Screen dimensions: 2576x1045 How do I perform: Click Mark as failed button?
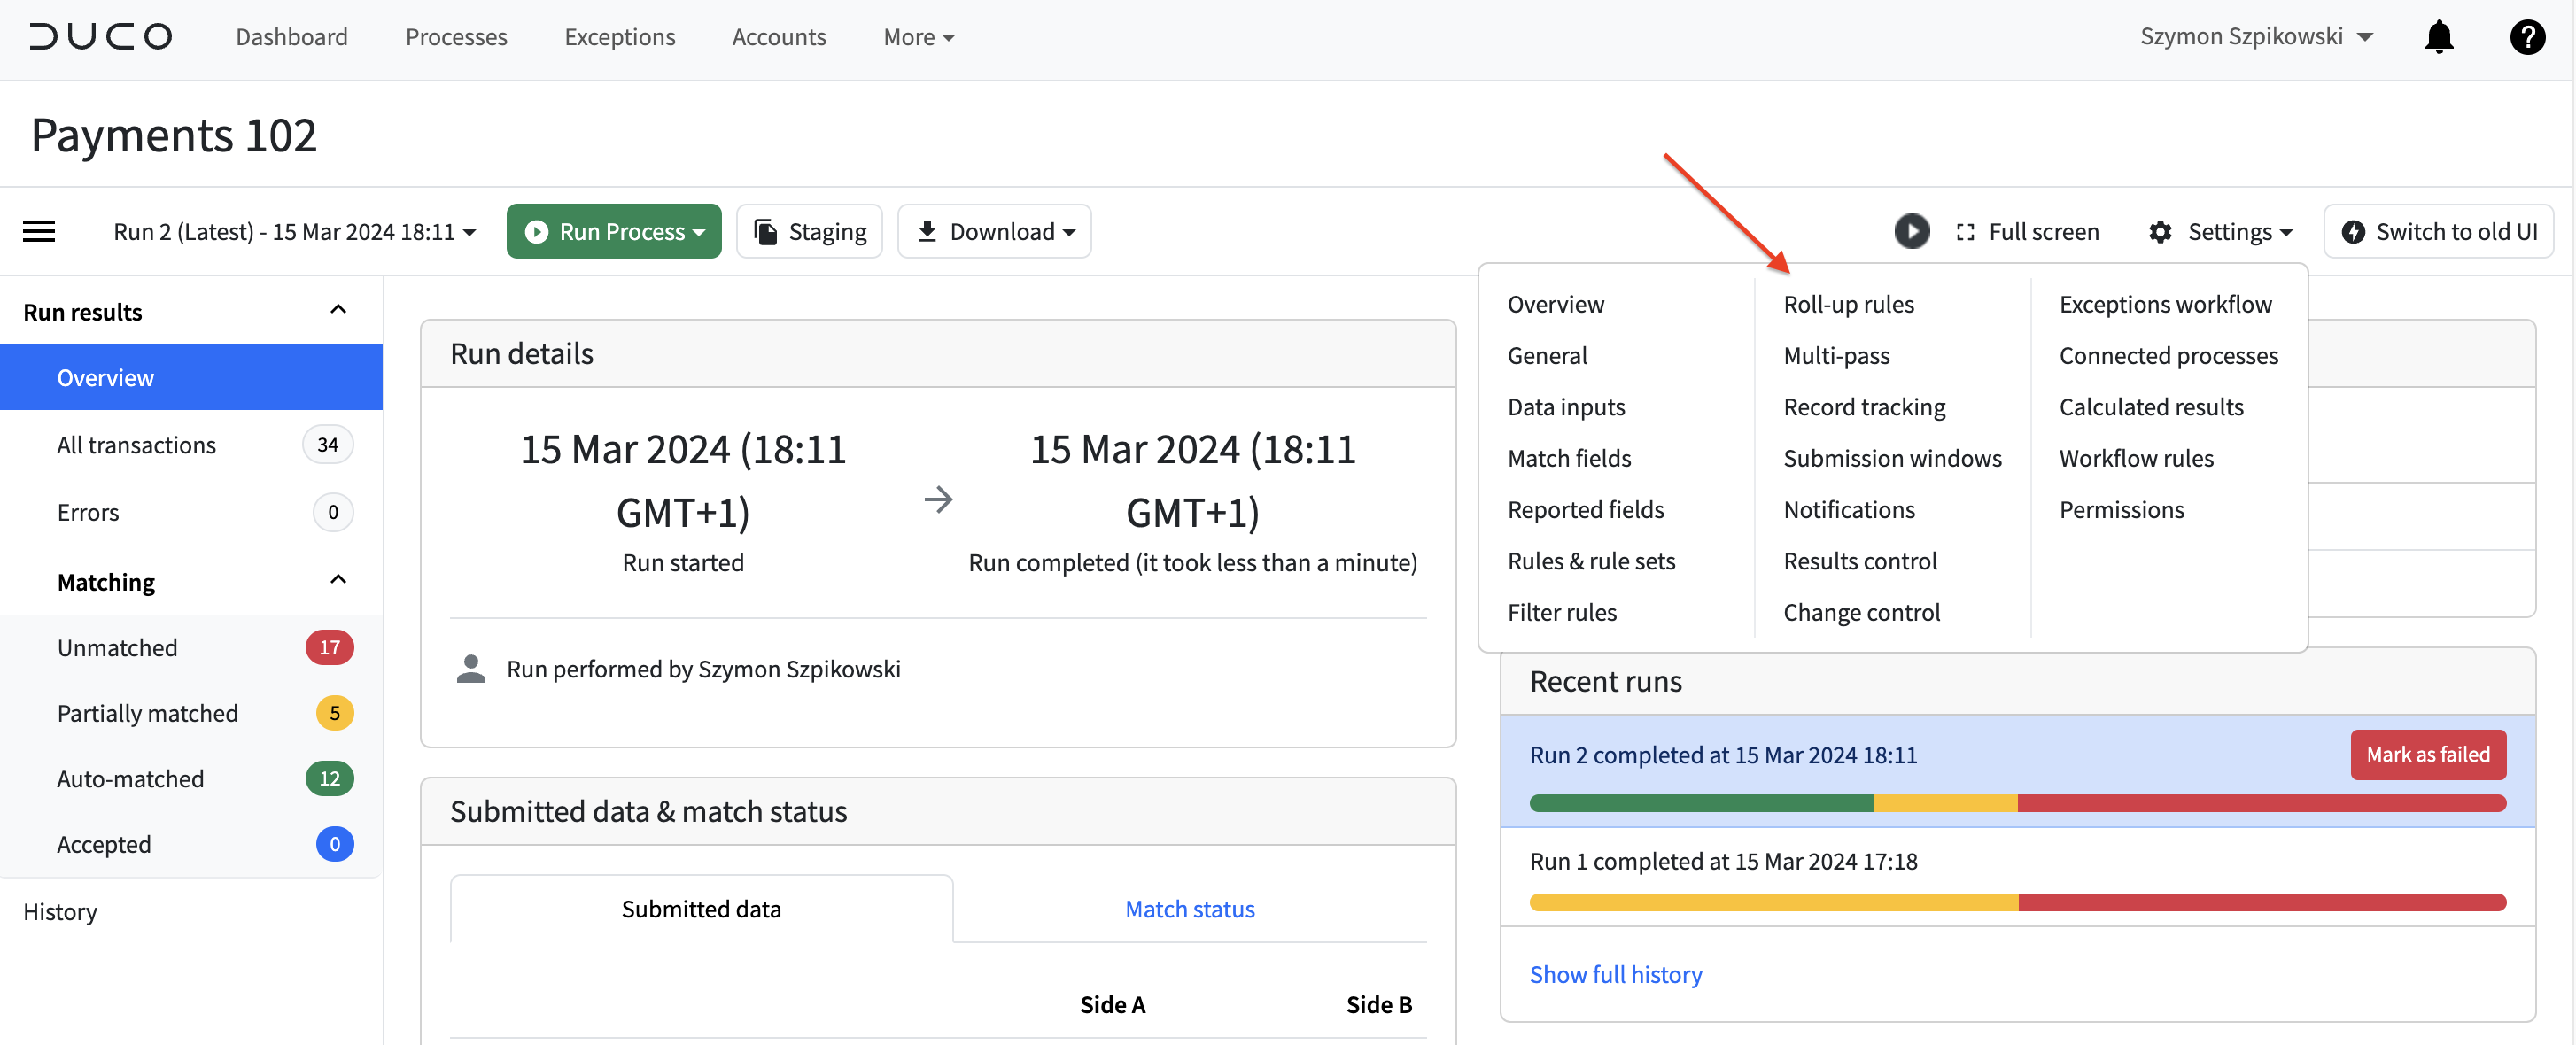2427,754
